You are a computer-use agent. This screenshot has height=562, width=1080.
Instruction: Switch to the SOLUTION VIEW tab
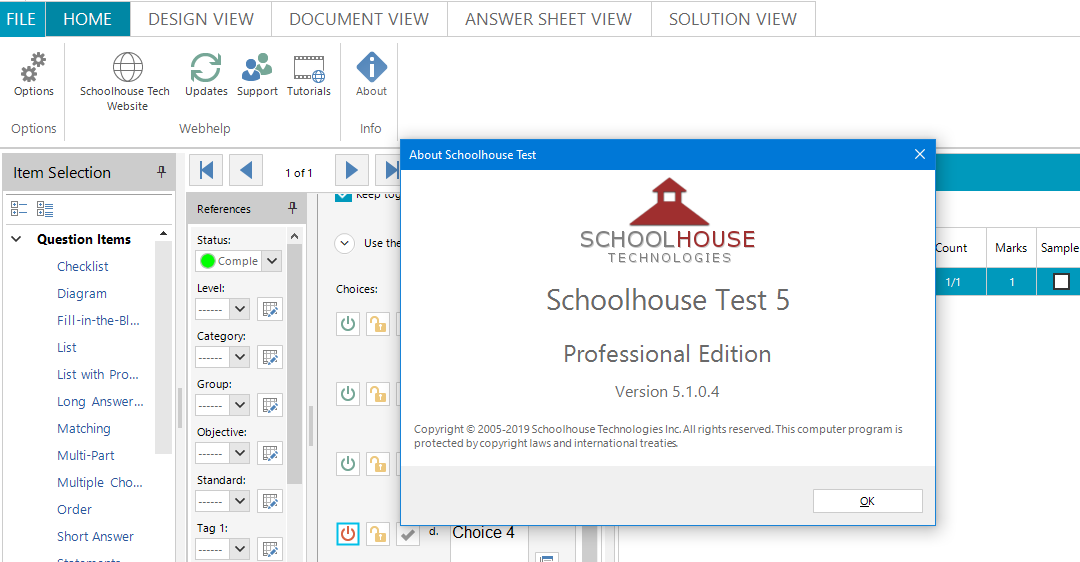(x=733, y=19)
